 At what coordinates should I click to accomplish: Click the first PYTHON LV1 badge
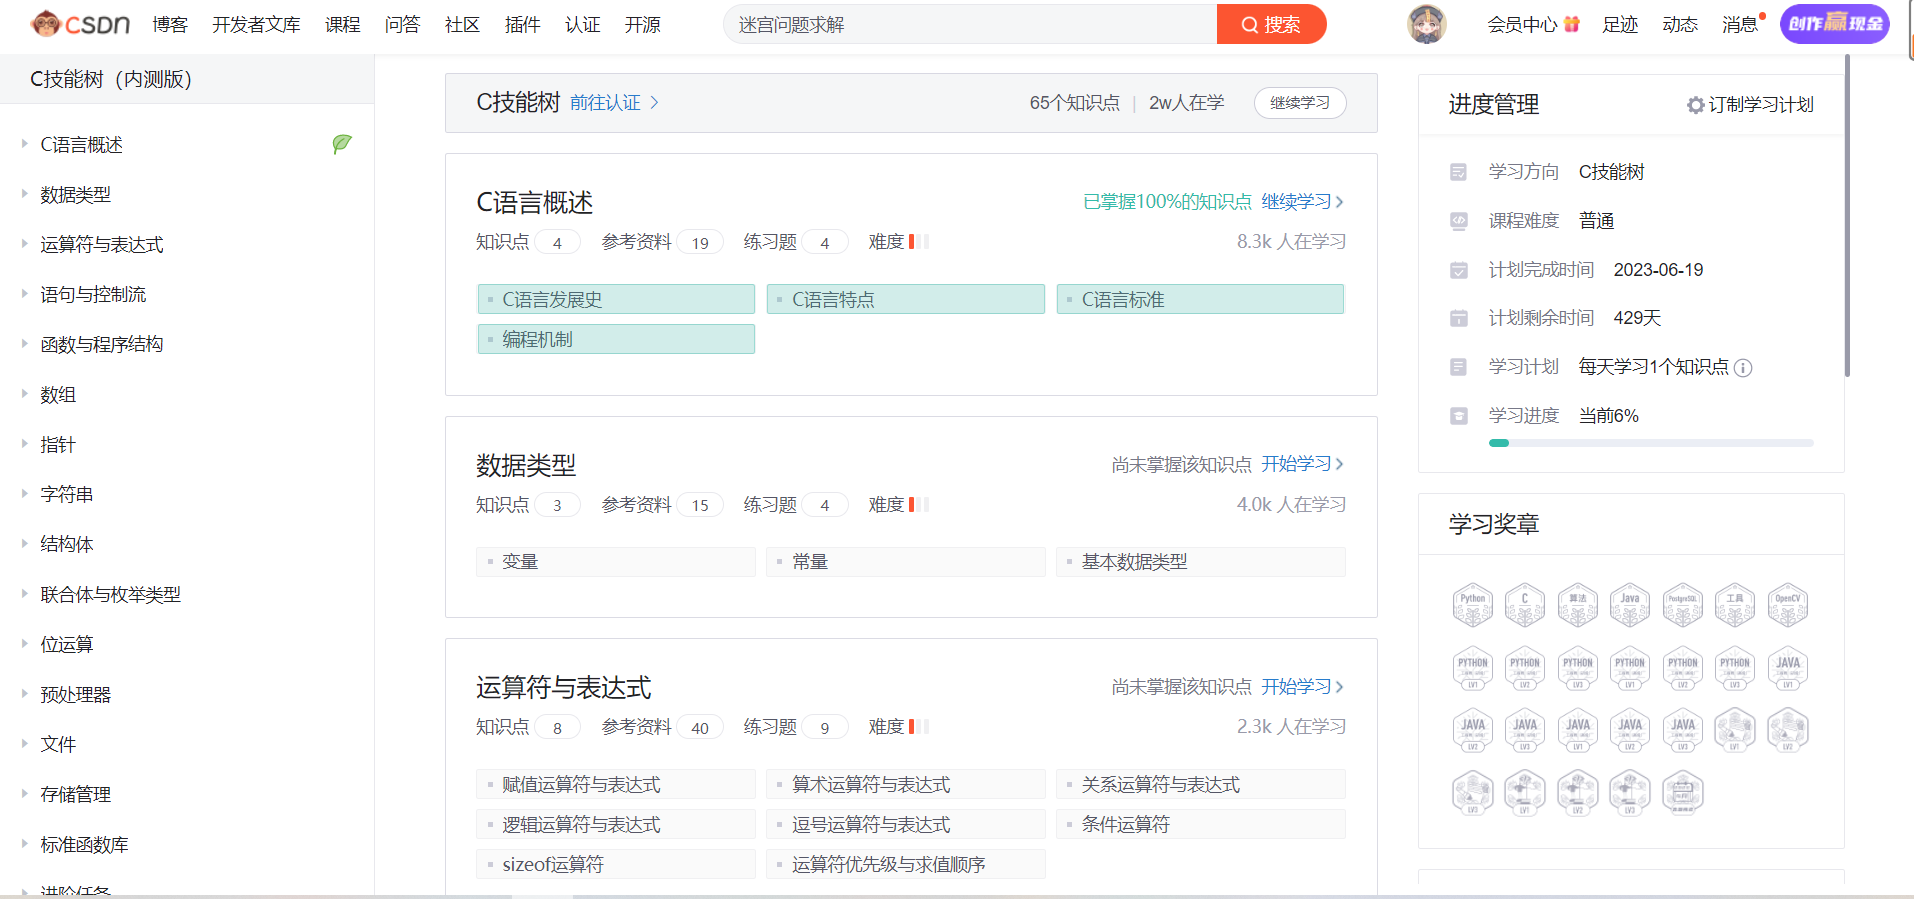click(x=1472, y=668)
